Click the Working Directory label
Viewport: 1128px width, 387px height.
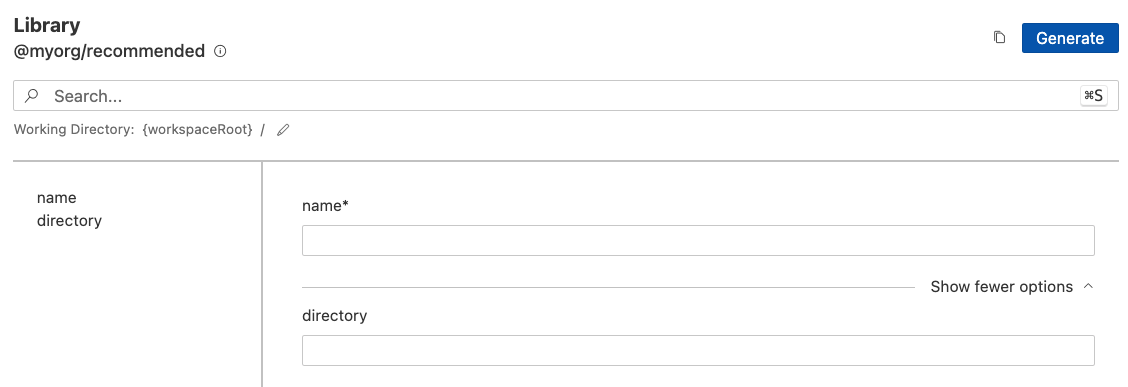[x=74, y=130]
